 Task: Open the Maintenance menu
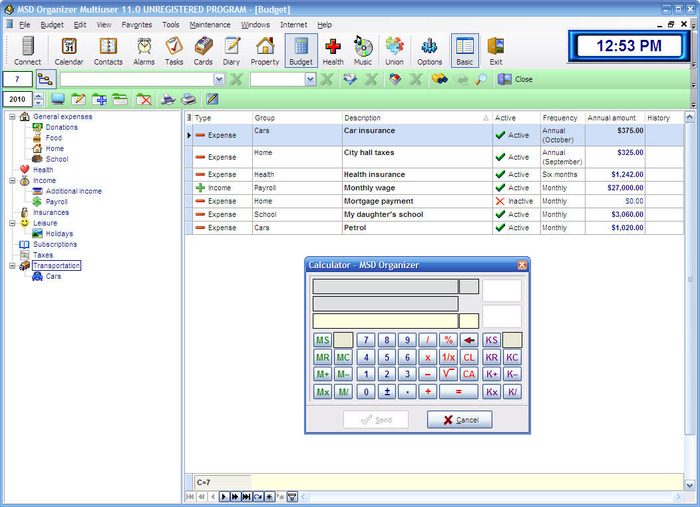(x=210, y=24)
